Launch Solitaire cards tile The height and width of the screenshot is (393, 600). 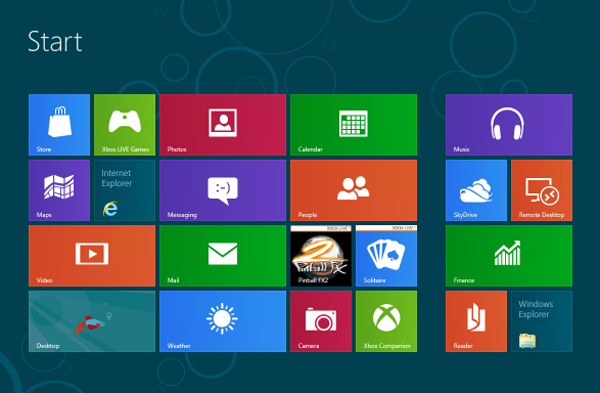click(x=386, y=256)
